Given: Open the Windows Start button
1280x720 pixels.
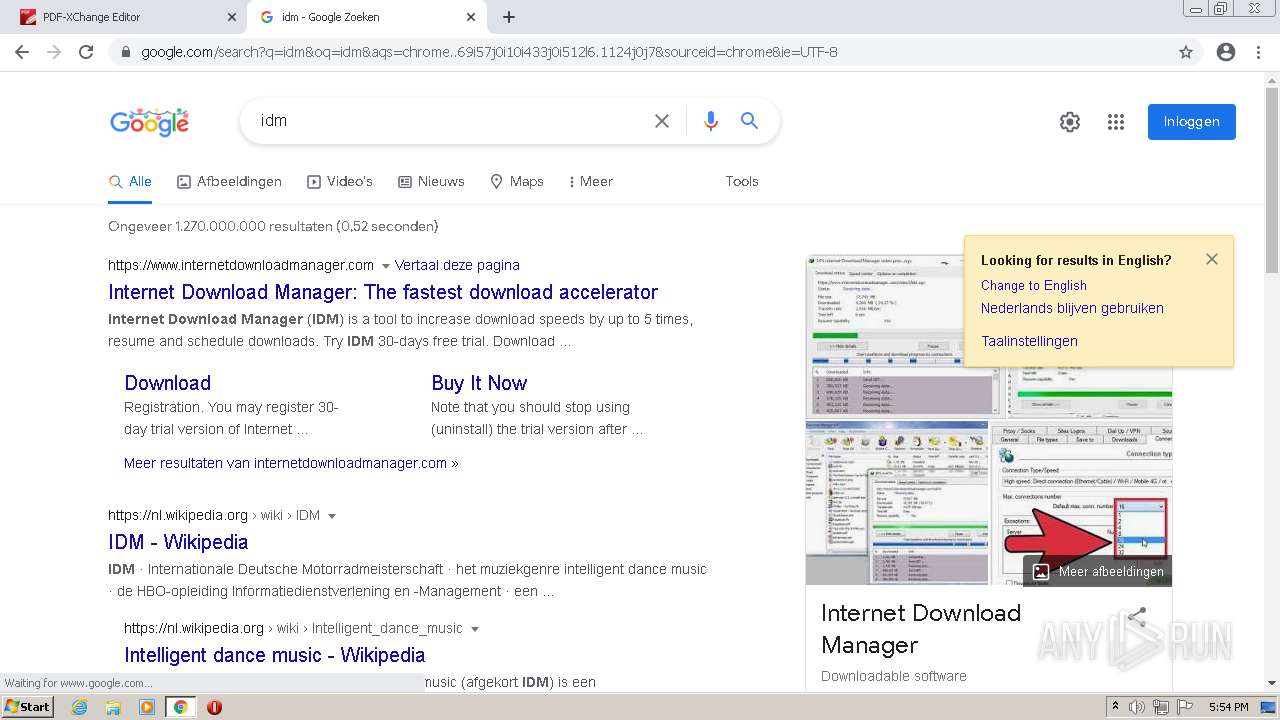Looking at the screenshot, I should coord(28,707).
